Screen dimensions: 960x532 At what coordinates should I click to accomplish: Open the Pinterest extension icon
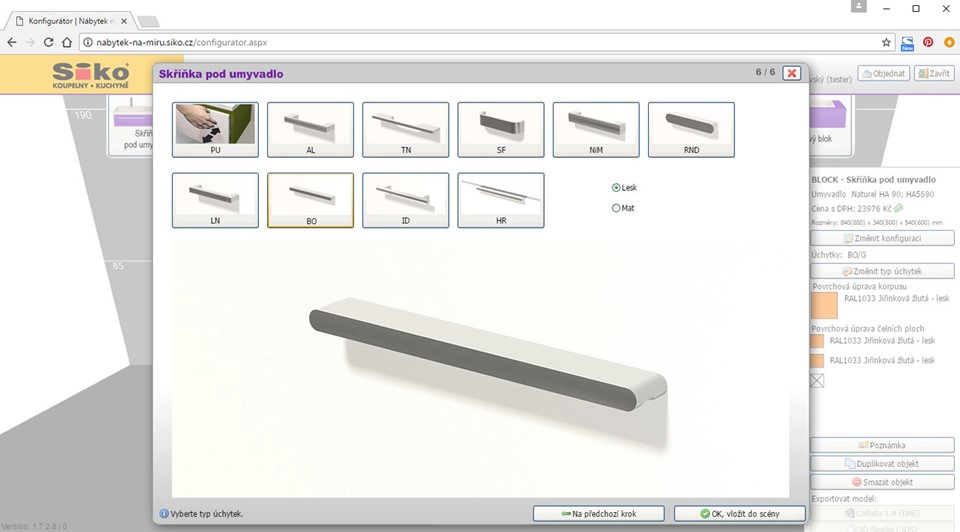coord(928,43)
